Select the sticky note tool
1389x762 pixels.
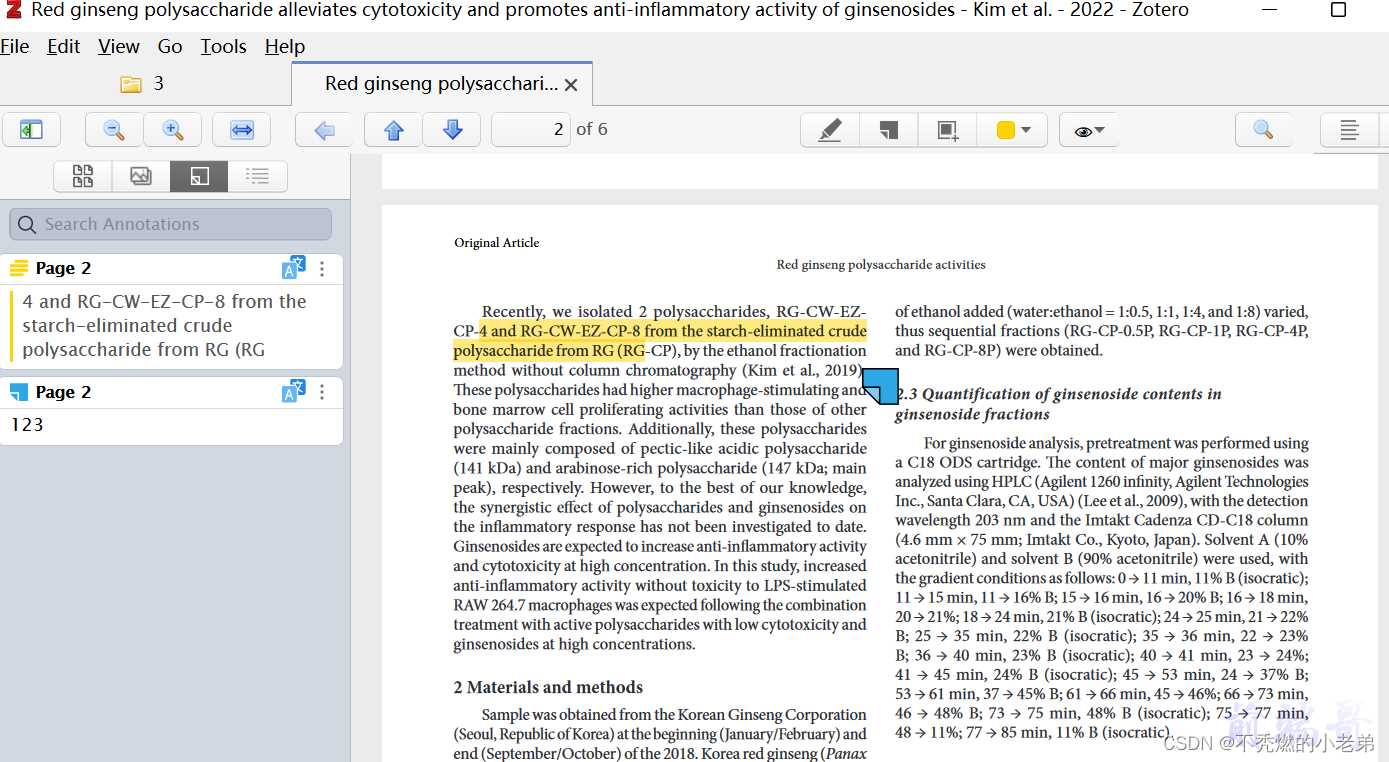[x=889, y=130]
